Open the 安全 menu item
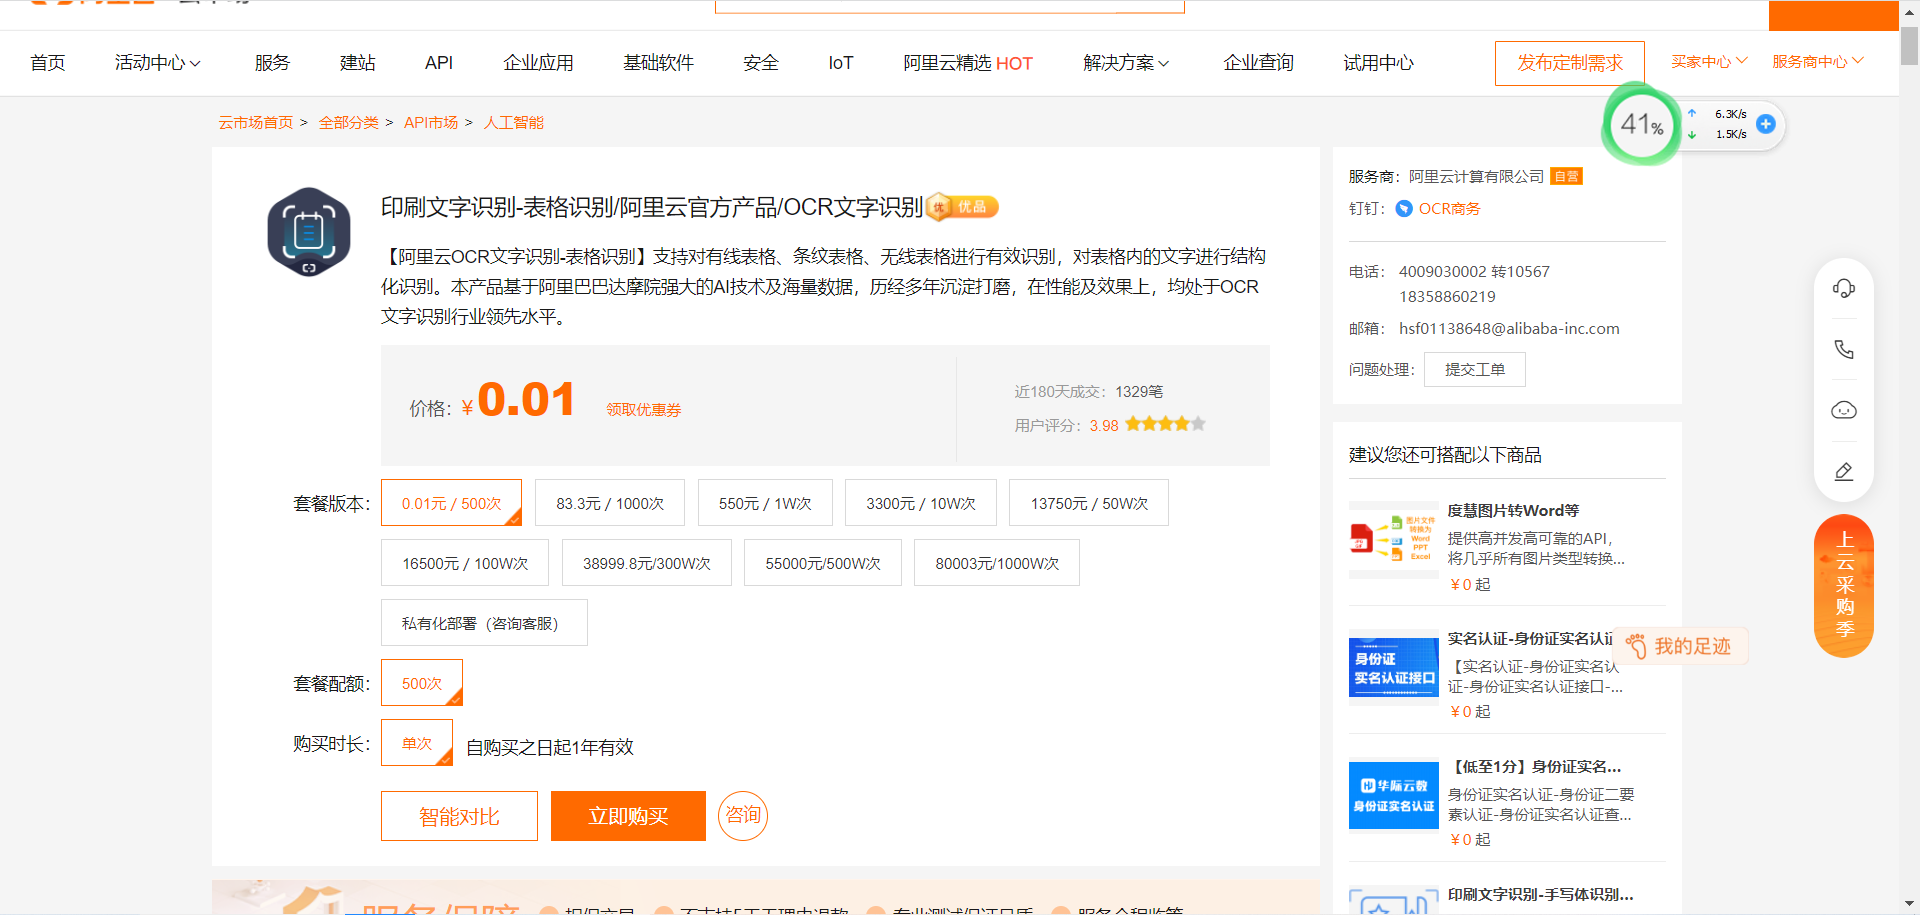The image size is (1920, 915). coord(761,63)
